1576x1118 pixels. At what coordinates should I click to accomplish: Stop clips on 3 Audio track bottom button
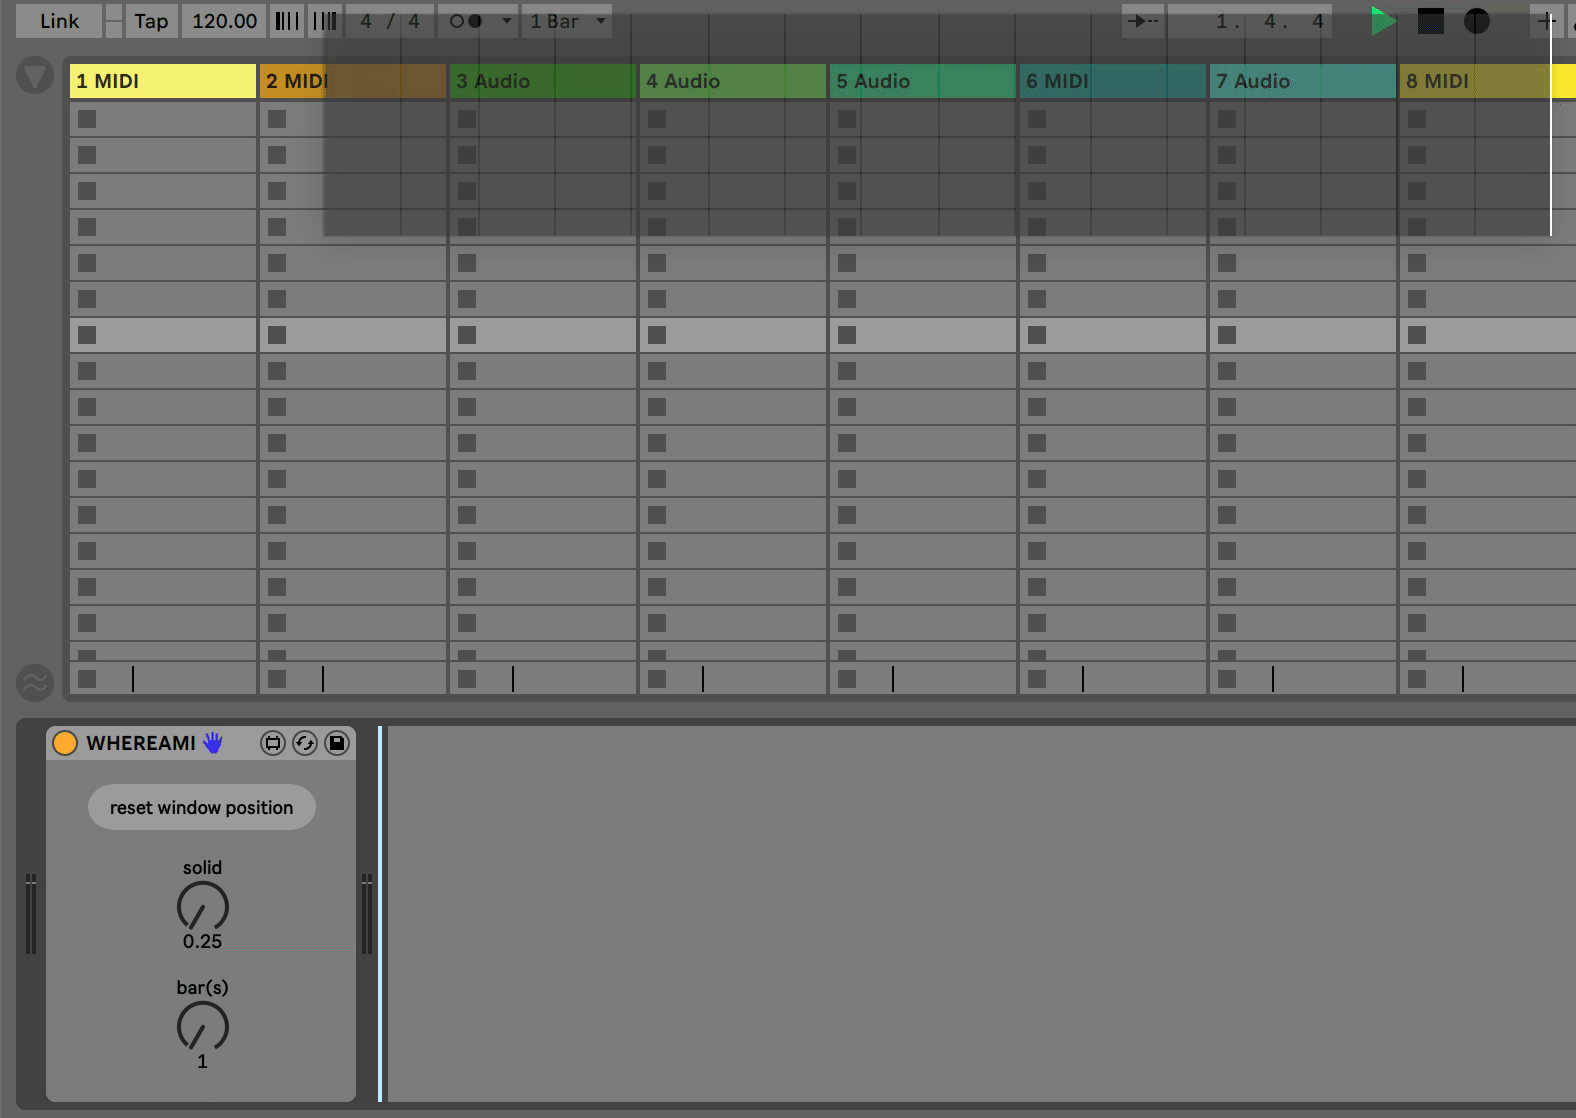point(467,679)
